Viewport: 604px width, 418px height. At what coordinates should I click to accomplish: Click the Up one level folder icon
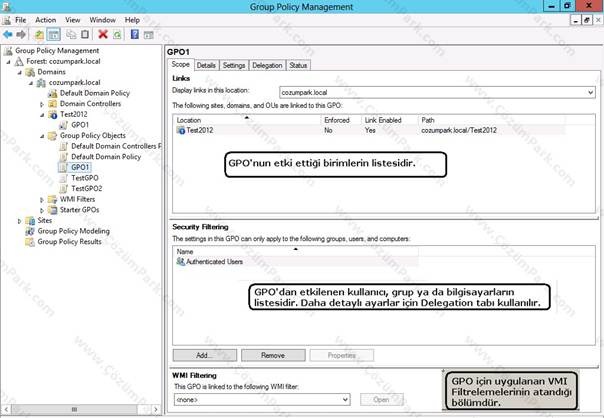click(39, 35)
